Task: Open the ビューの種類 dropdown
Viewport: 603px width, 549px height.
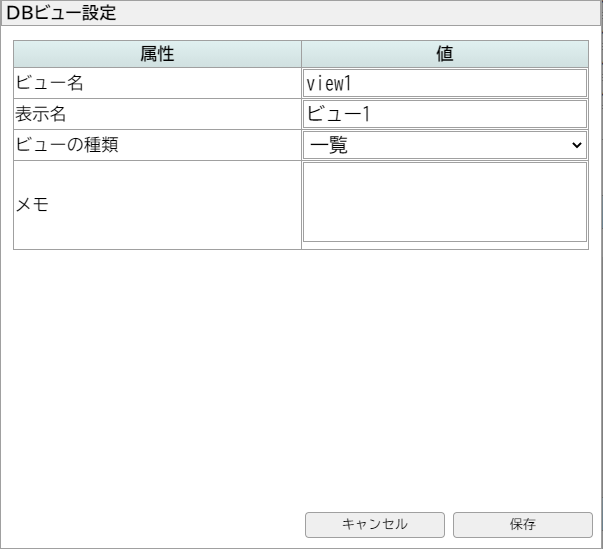Action: tap(444, 145)
